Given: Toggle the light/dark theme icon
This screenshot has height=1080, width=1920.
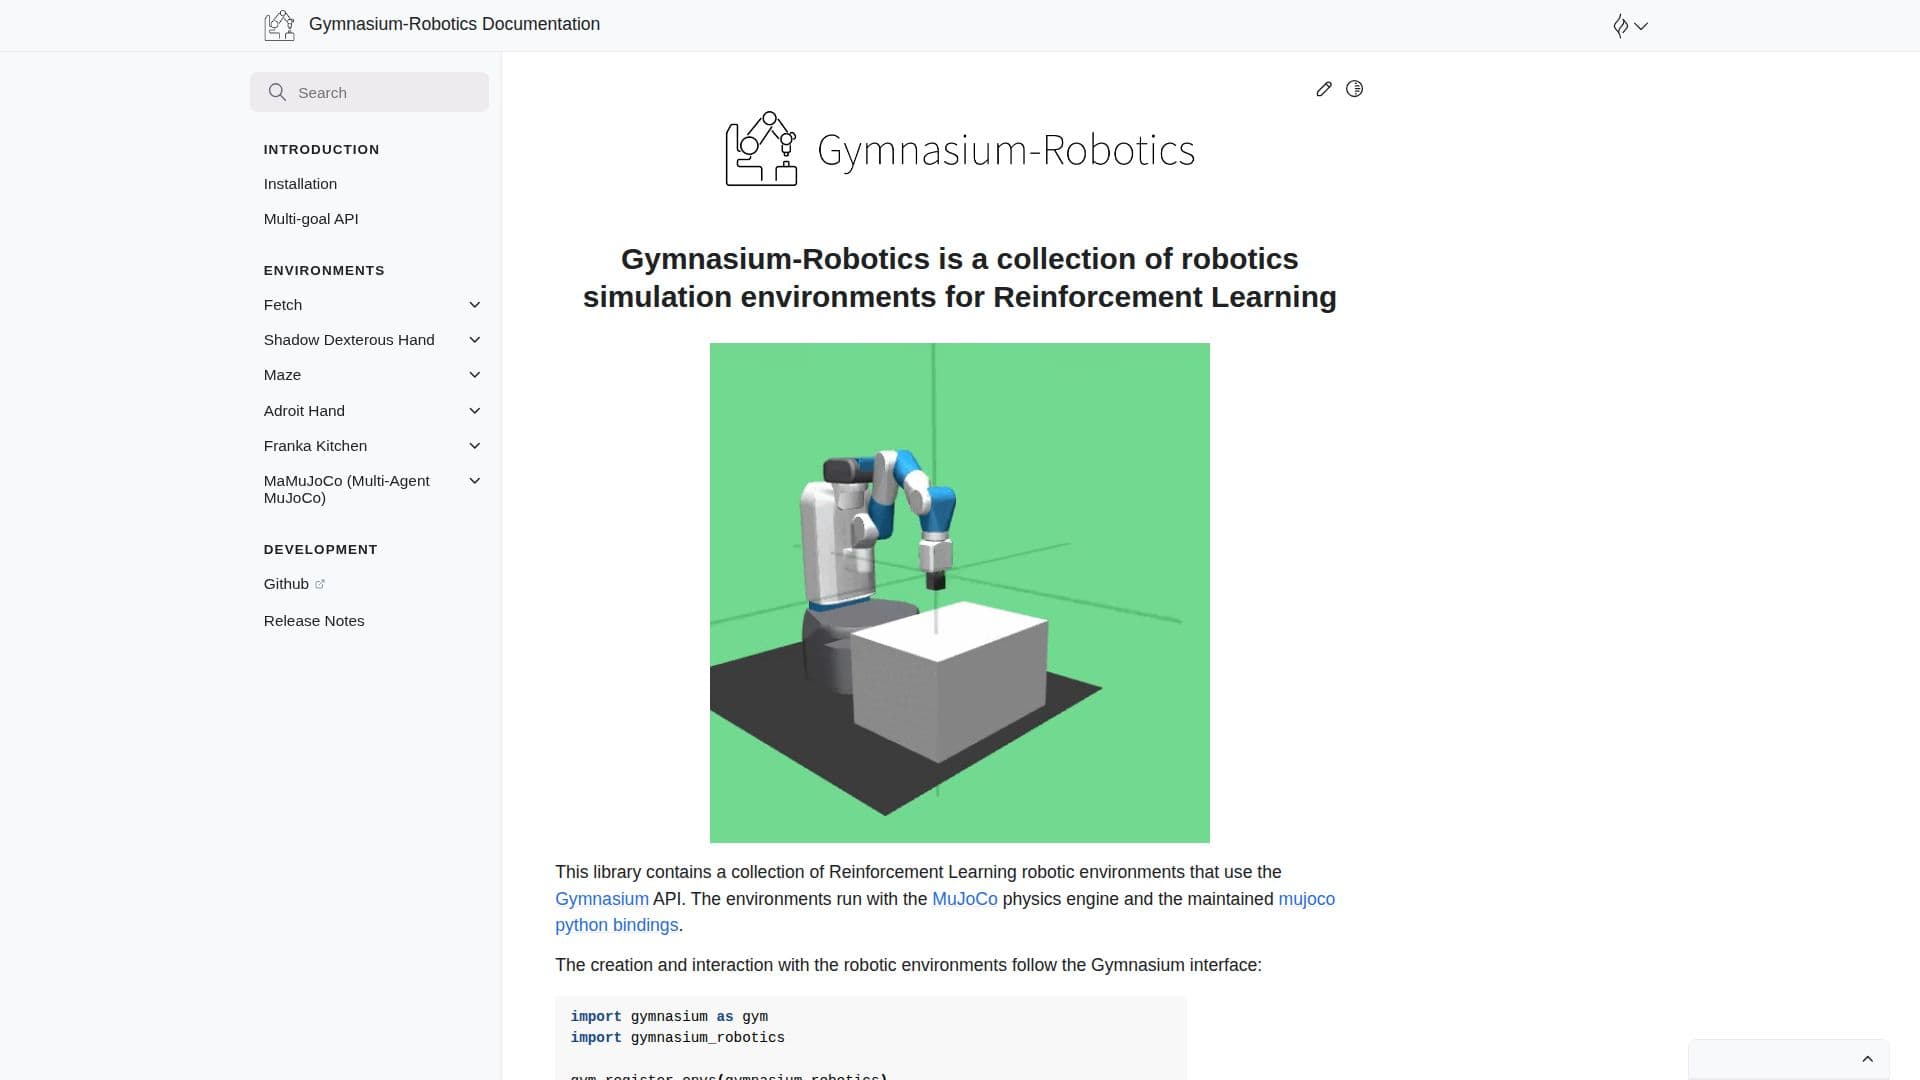Looking at the screenshot, I should point(1354,89).
